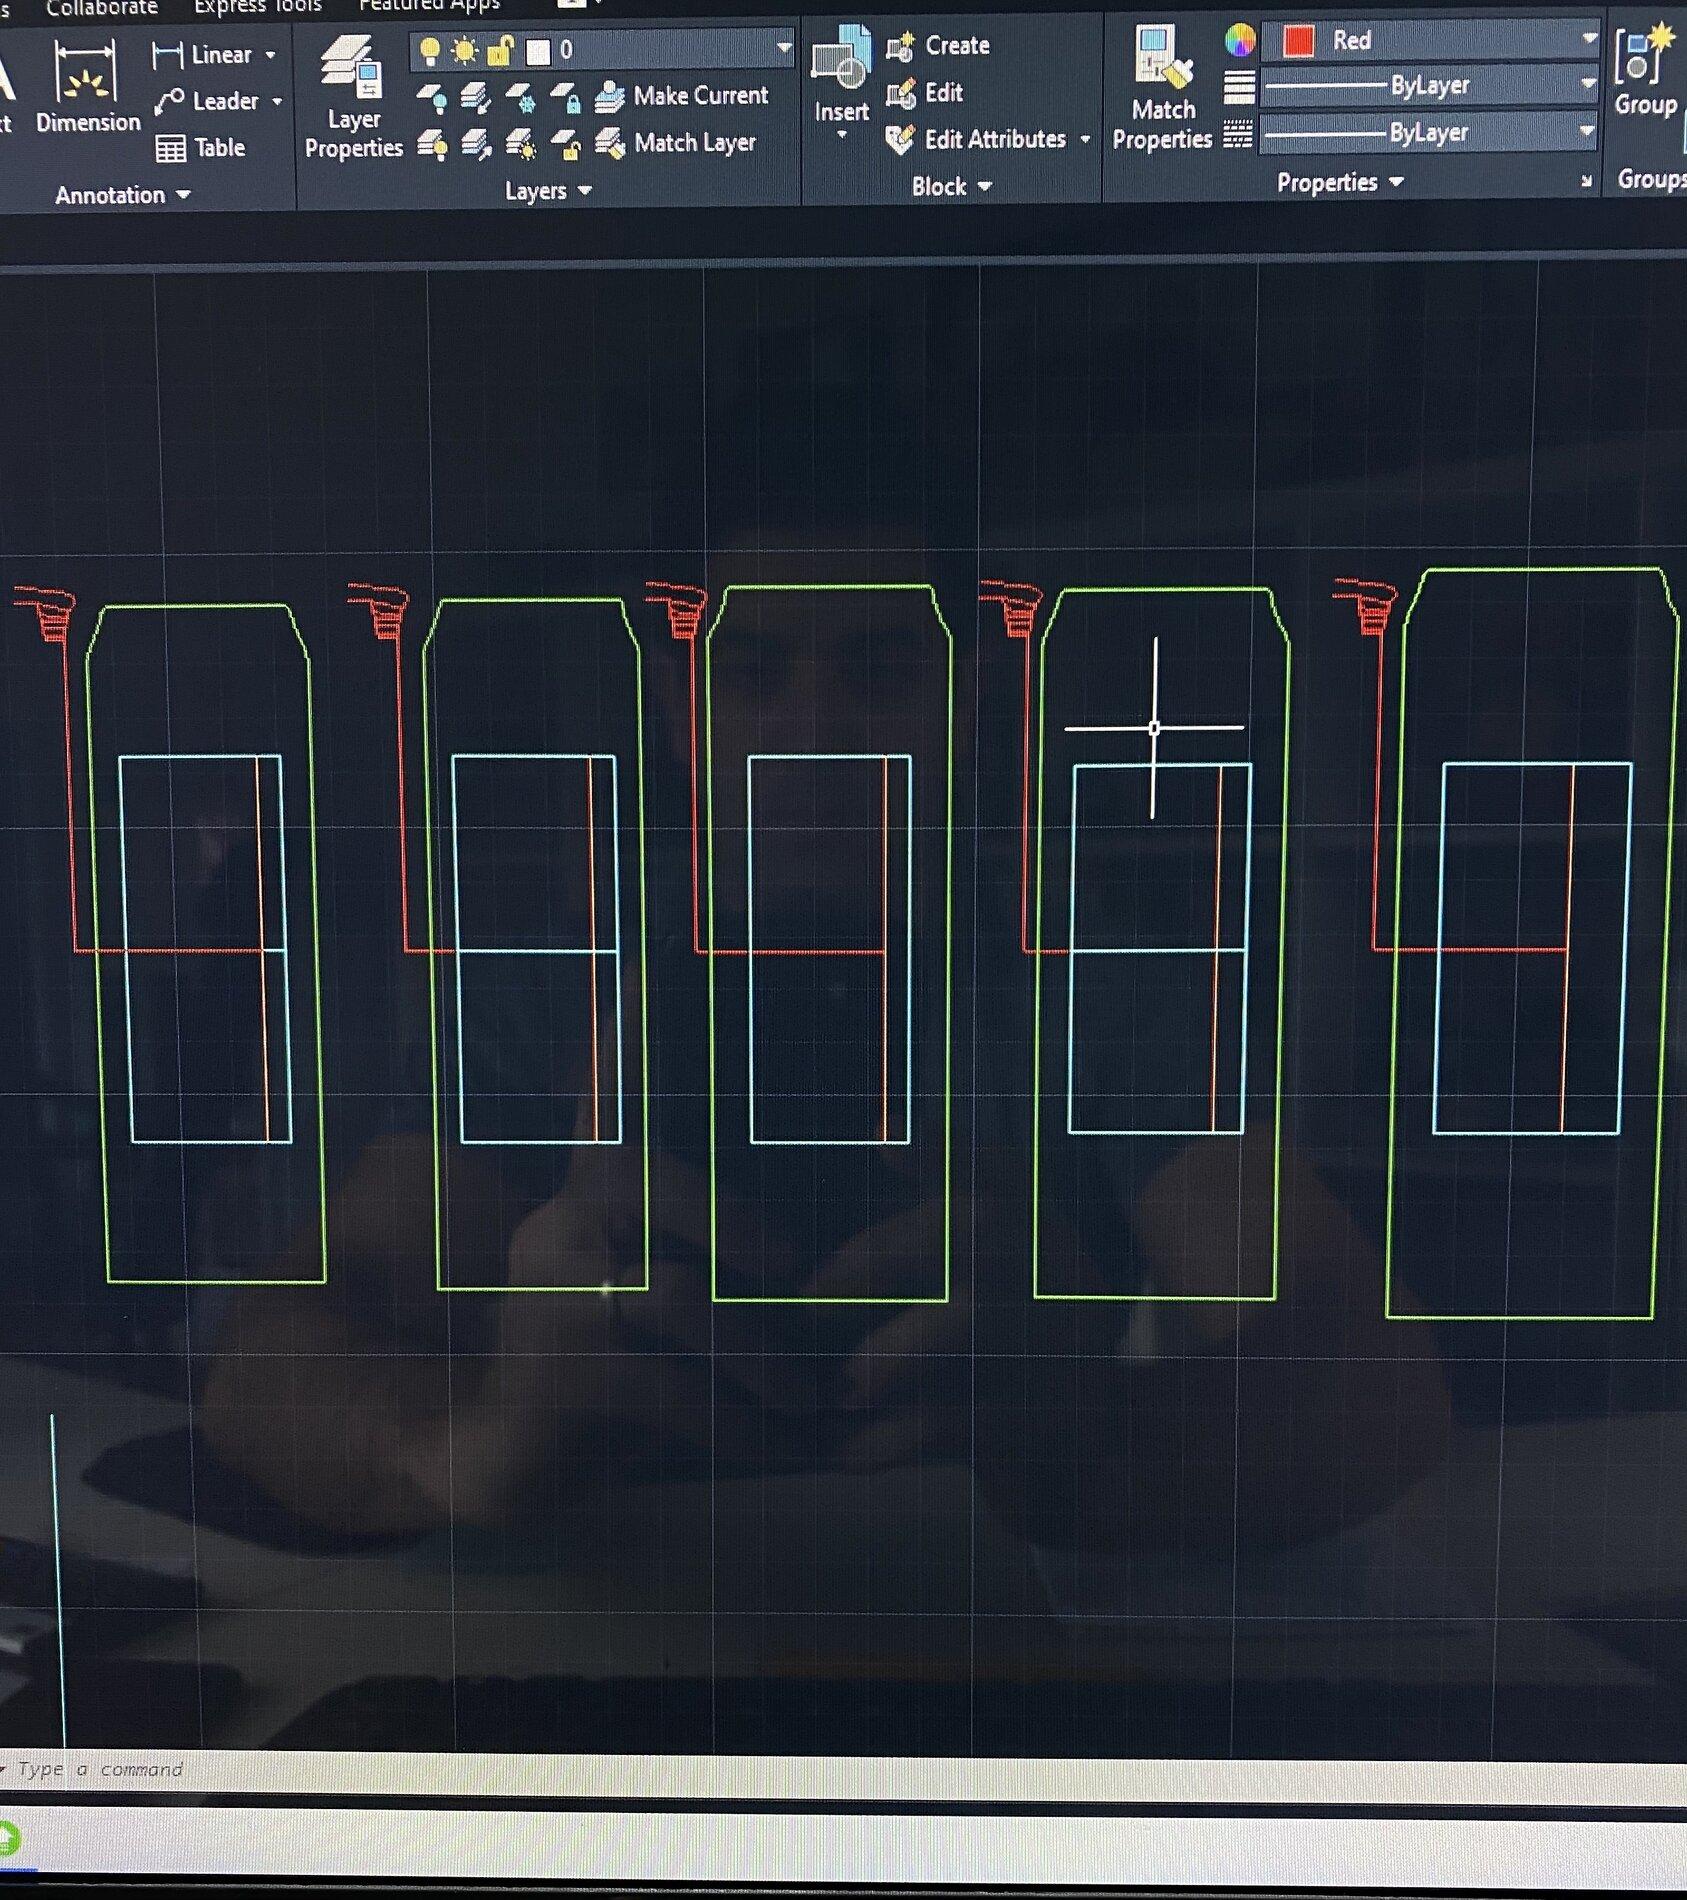The image size is (1687, 1900).
Task: Select the rightmost green outline shape
Action: [x=1532, y=942]
